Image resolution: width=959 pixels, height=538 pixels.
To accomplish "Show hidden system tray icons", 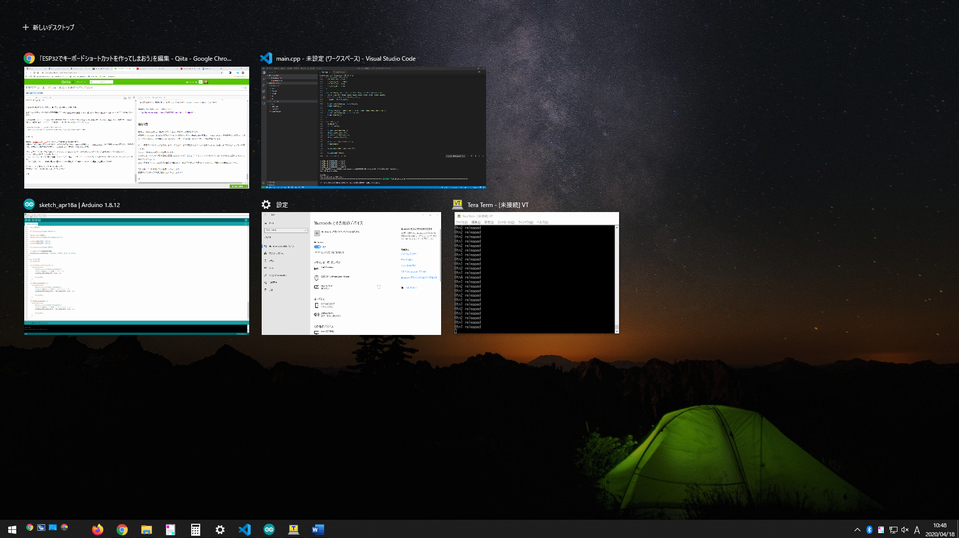I will point(857,530).
